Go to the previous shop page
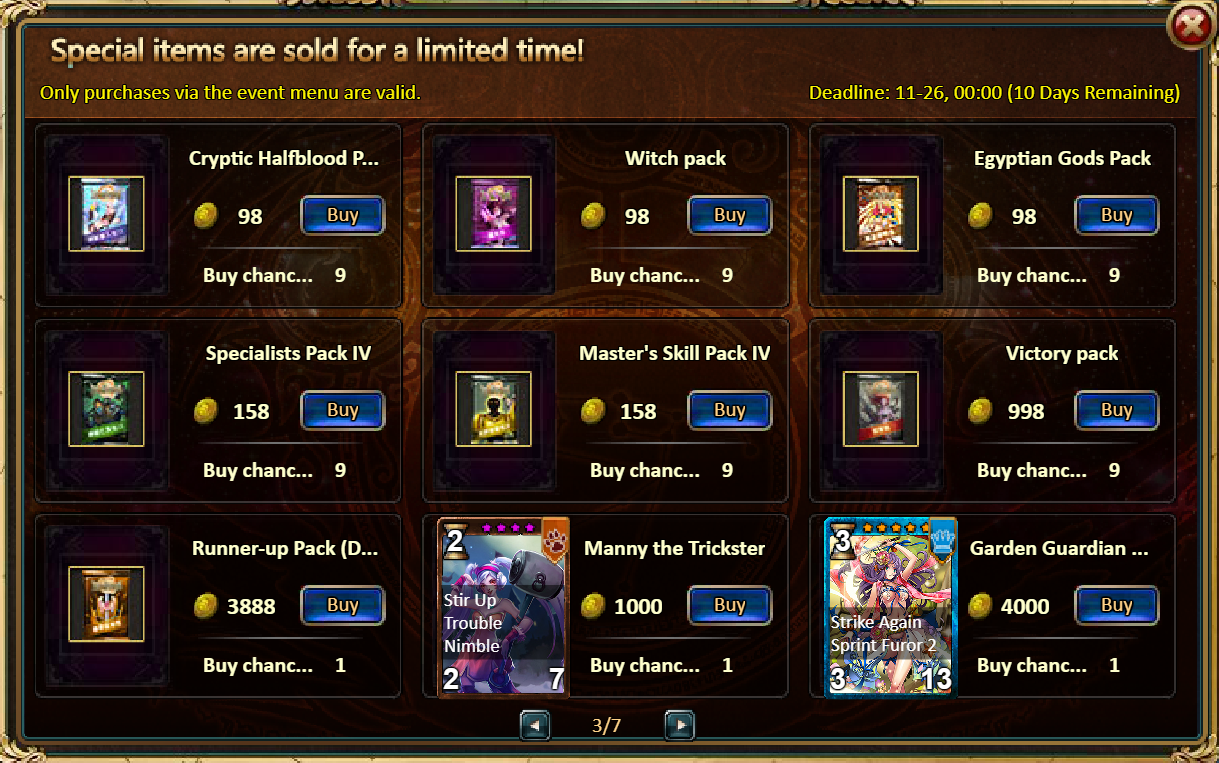The image size is (1219, 763). [x=535, y=725]
